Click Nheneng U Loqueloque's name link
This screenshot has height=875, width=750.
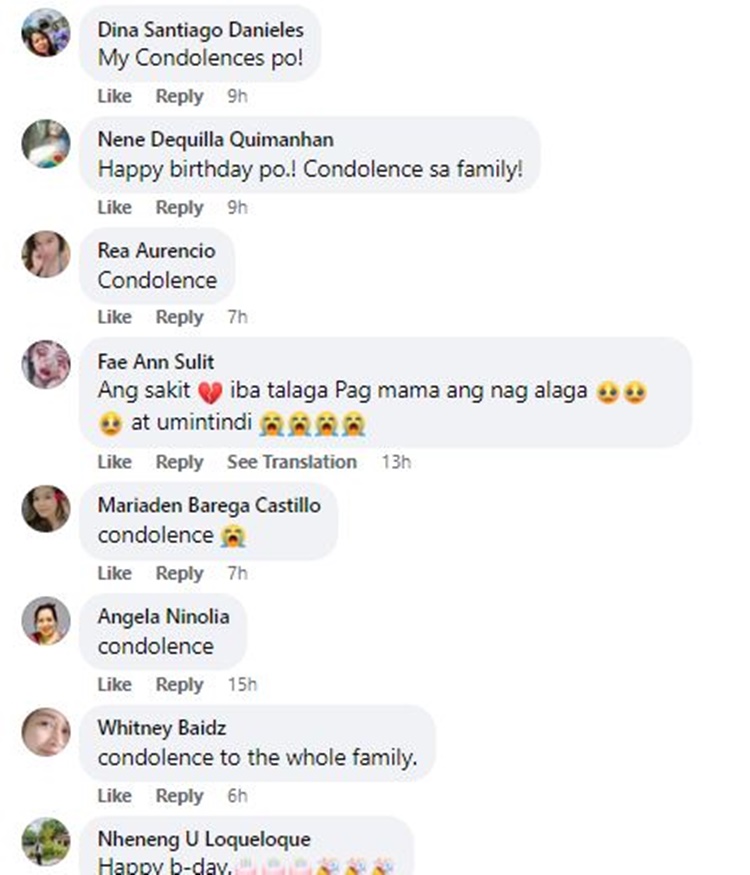[203, 839]
